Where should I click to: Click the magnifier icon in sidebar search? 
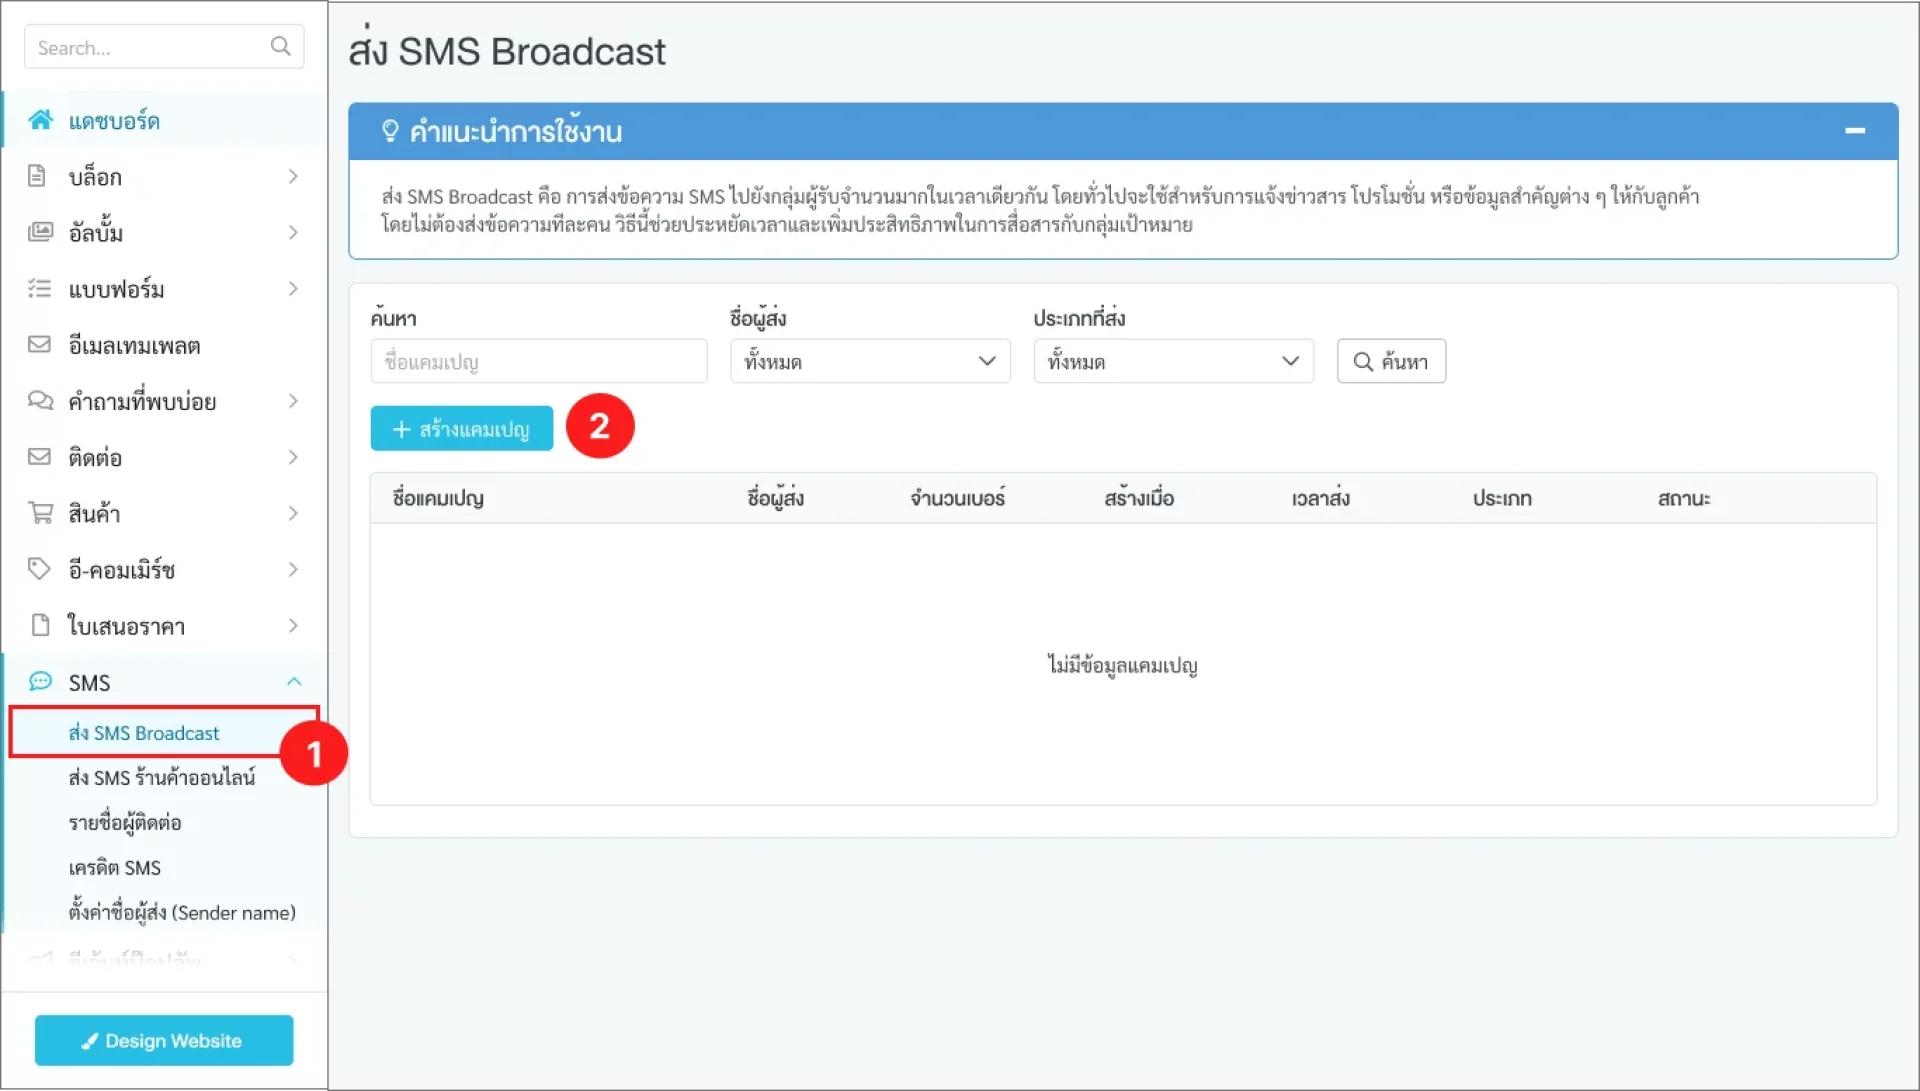click(x=281, y=46)
